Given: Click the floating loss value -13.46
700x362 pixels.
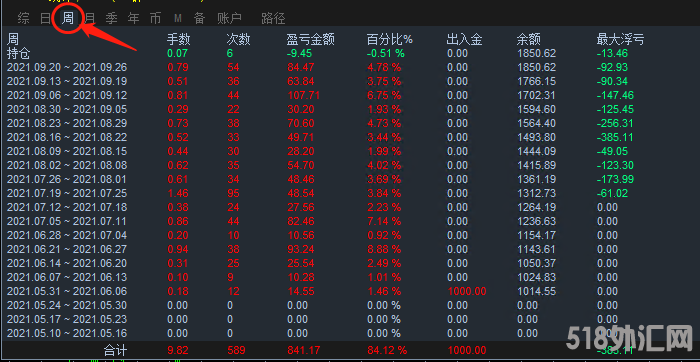Looking at the screenshot, I should point(612,54).
